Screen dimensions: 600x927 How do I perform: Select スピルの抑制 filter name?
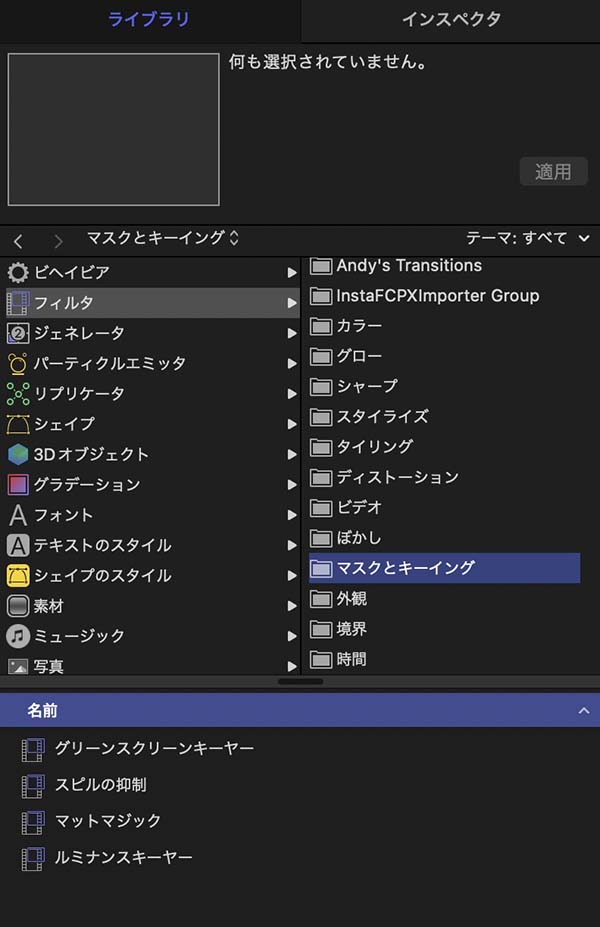pyautogui.click(x=100, y=785)
